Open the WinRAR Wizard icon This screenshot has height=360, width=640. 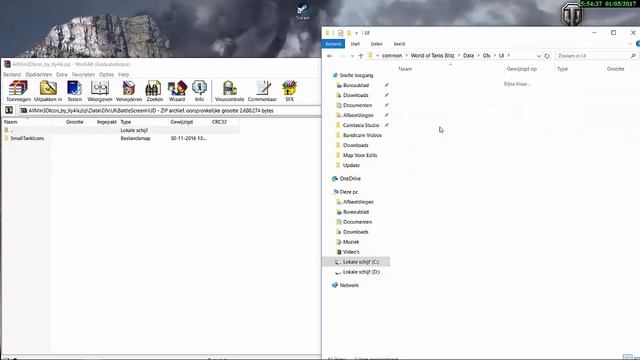tap(177, 91)
